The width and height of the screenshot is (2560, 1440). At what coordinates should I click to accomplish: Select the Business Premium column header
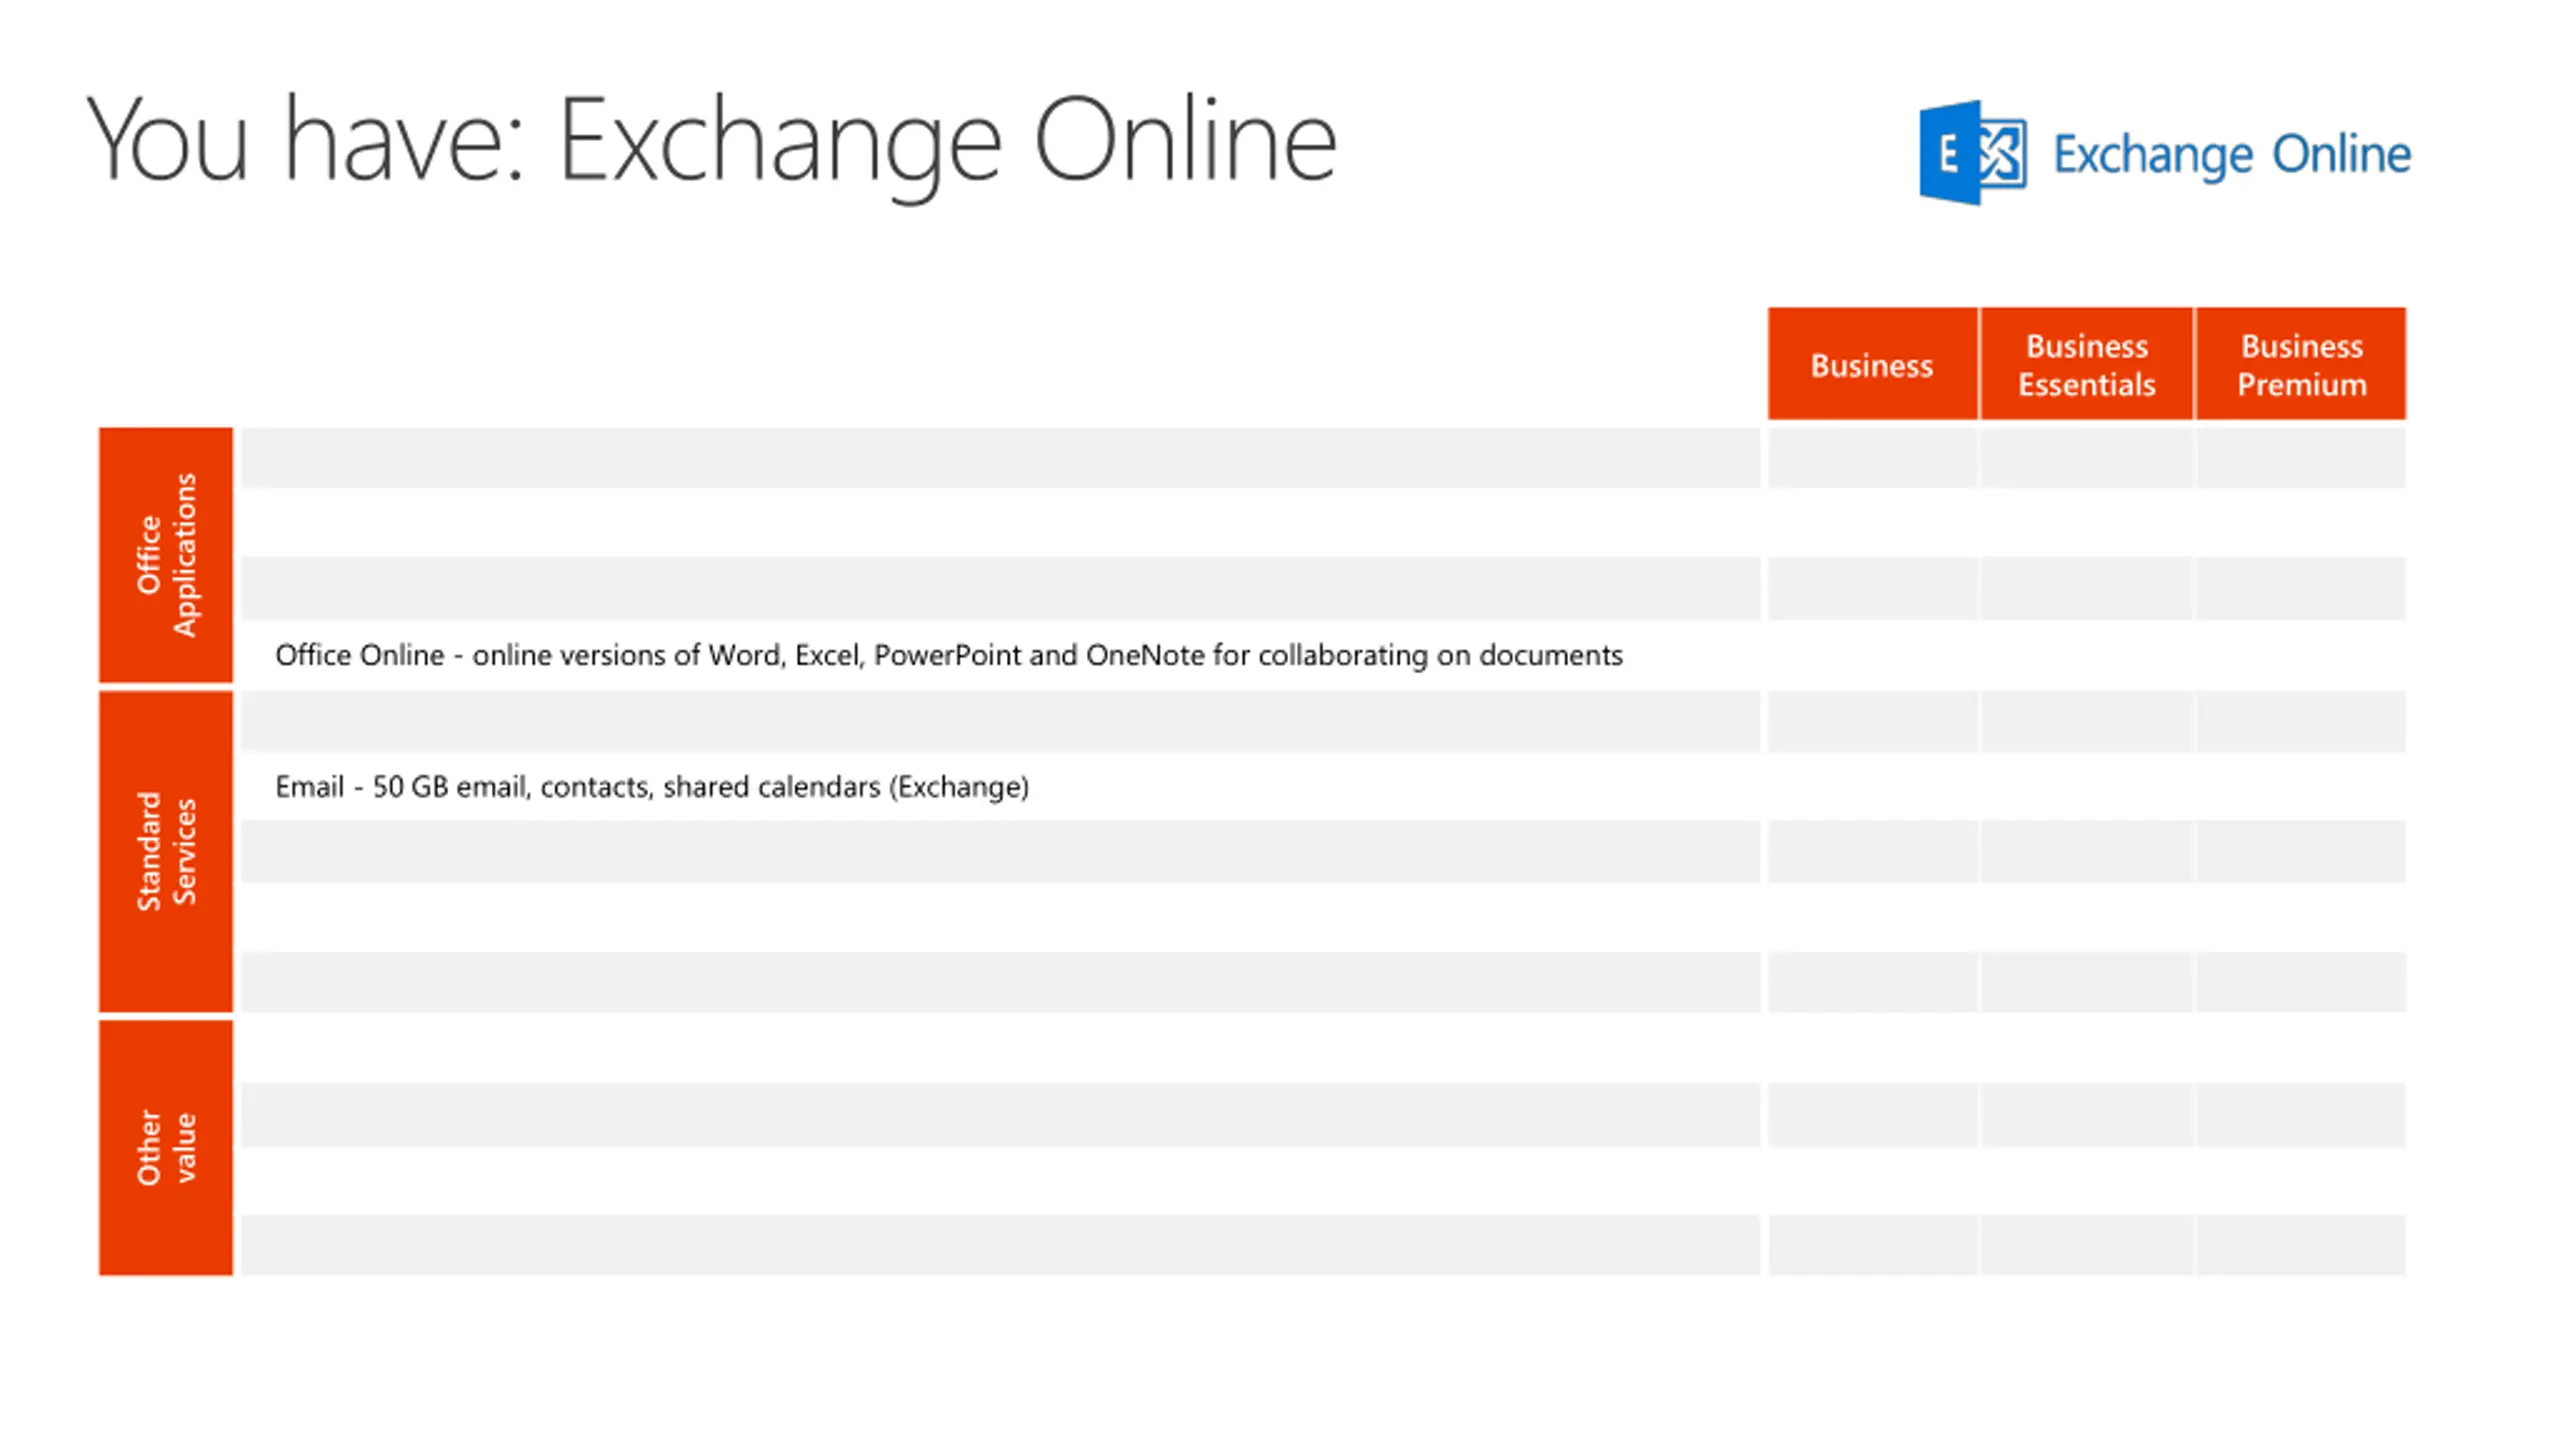click(x=2301, y=364)
